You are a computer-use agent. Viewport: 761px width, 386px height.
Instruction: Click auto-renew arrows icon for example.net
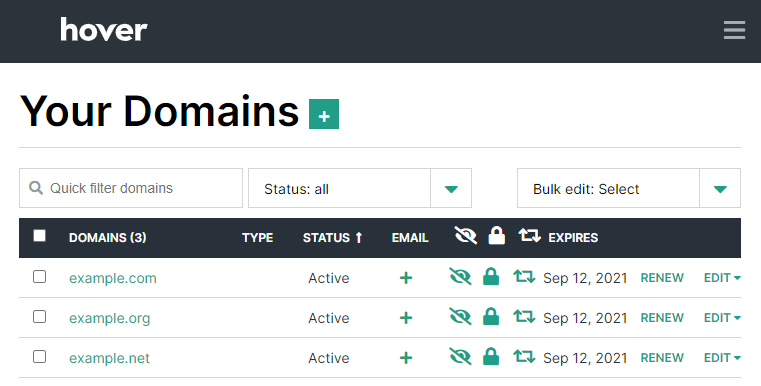[524, 357]
